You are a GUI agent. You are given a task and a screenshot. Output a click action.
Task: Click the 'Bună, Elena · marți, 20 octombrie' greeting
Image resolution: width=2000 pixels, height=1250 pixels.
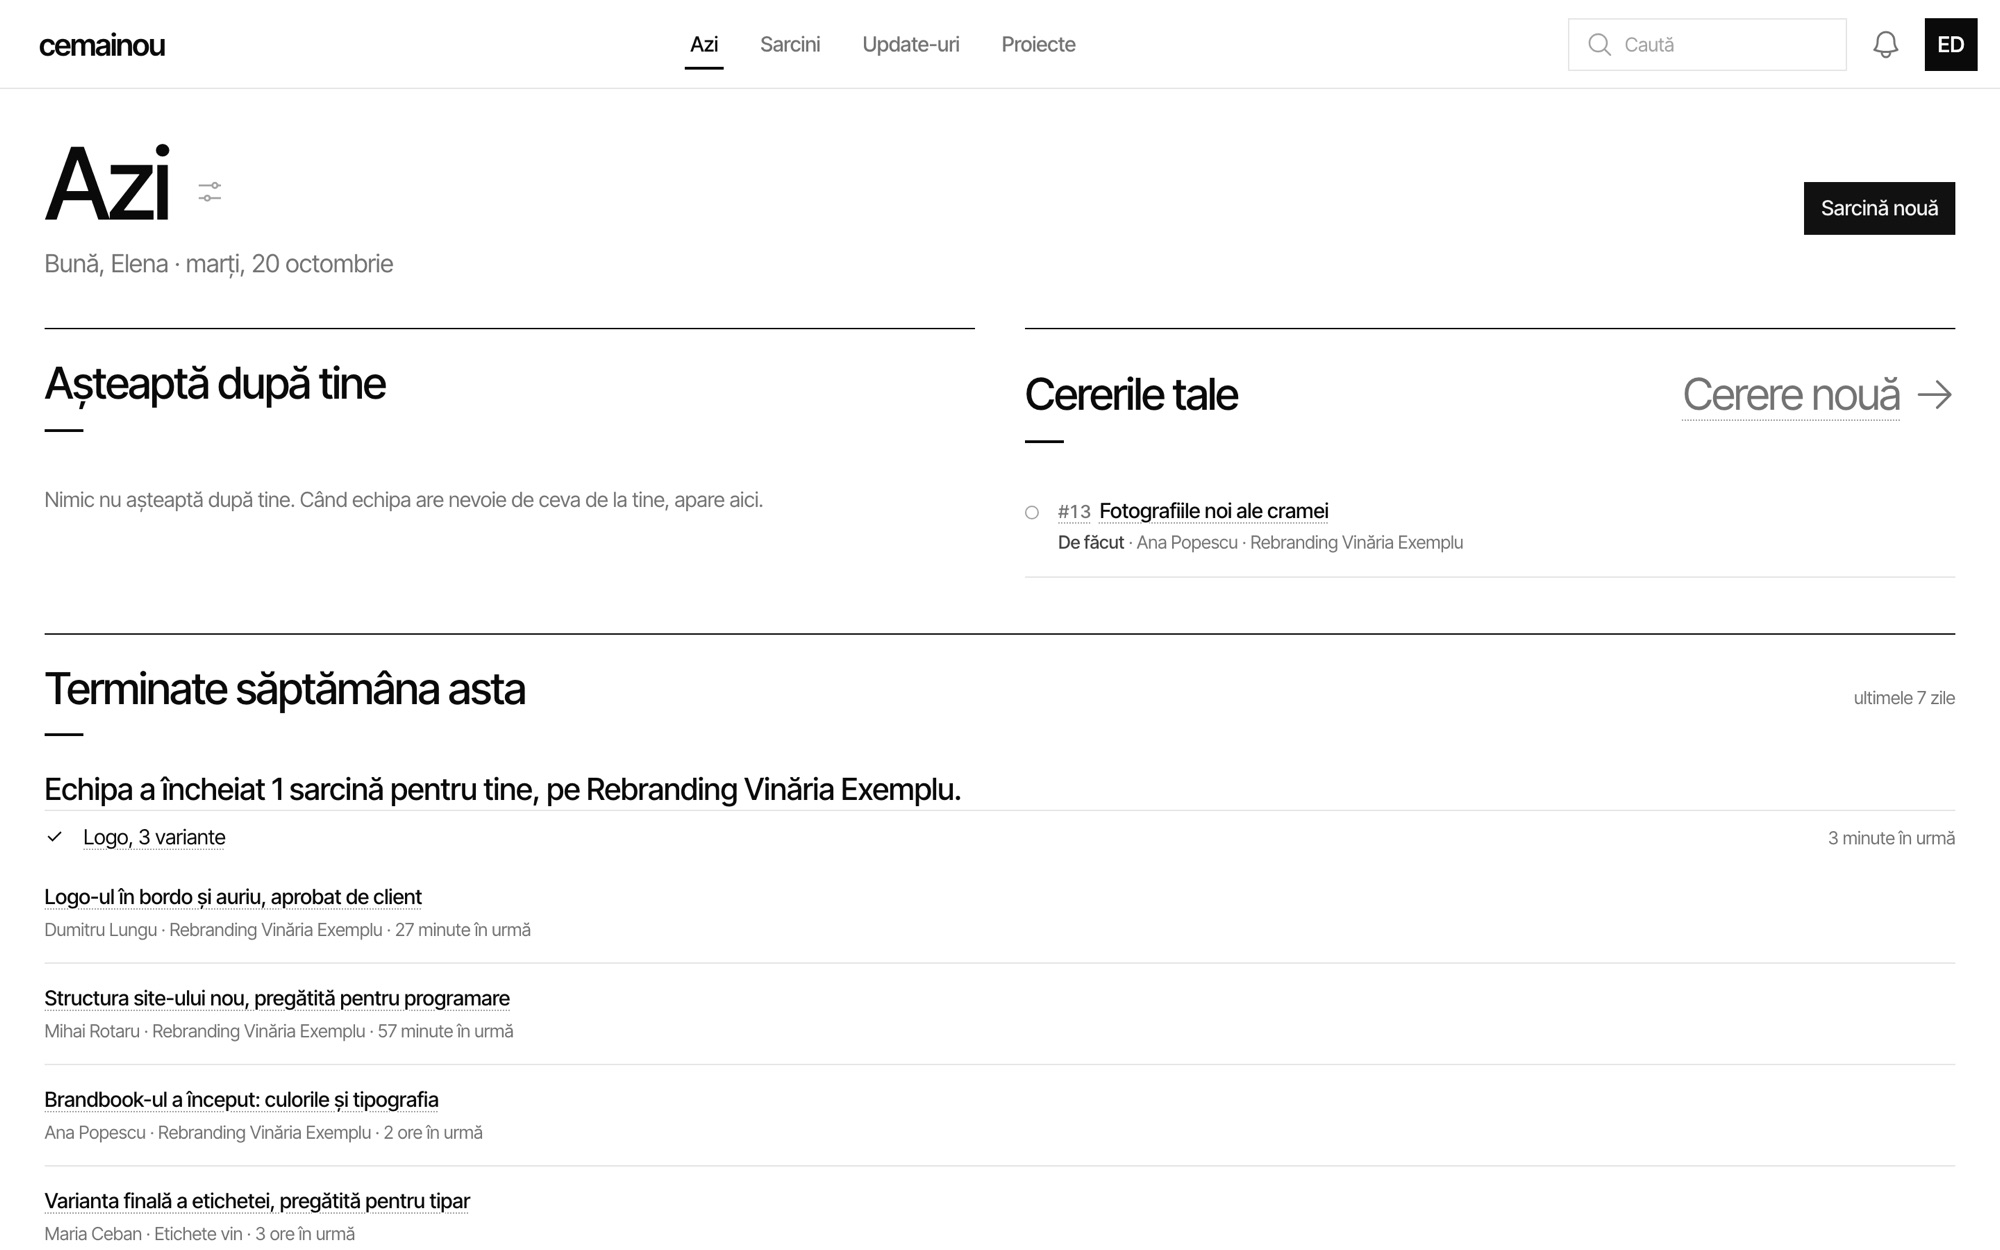(x=218, y=264)
